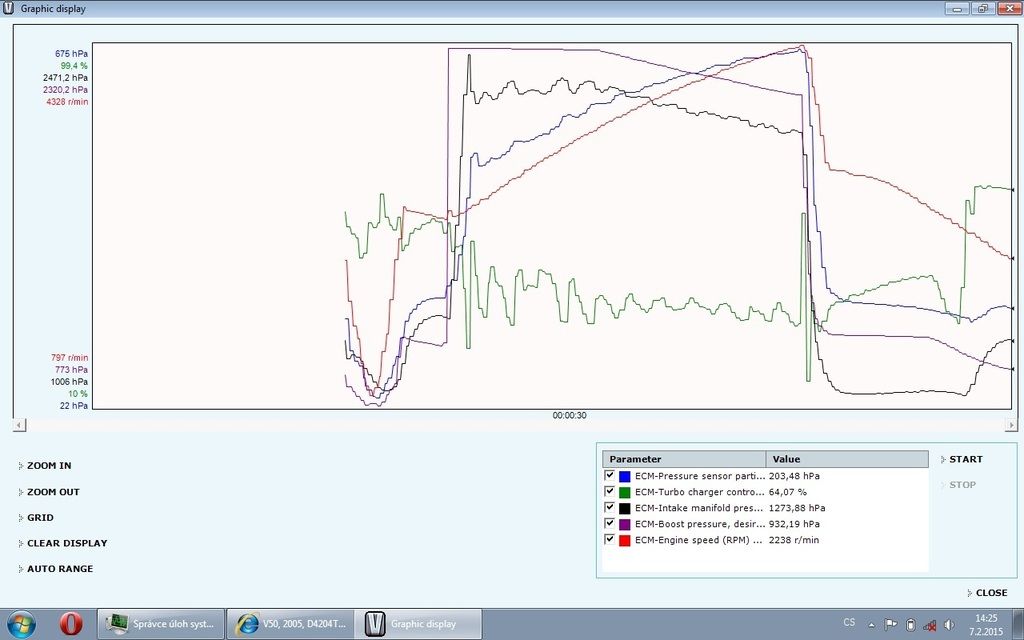Select value 932,19 hPa in table
Image resolution: width=1024 pixels, height=640 pixels.
(794, 524)
